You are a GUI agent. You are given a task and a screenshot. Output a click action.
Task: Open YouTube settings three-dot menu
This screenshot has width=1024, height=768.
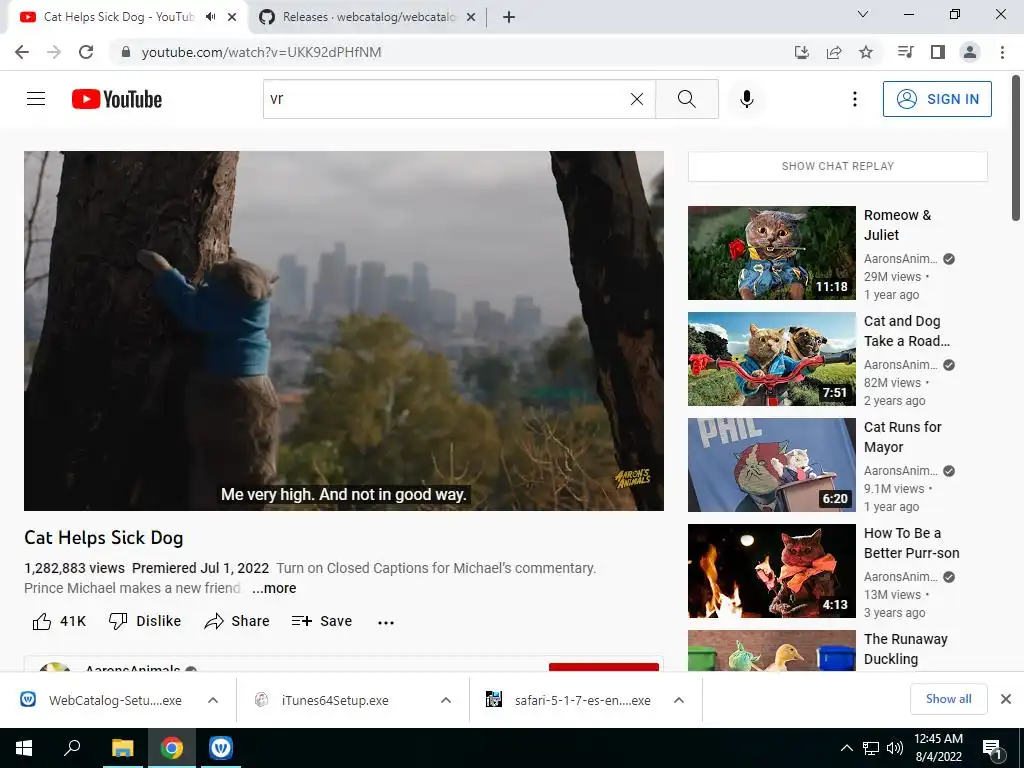(x=854, y=99)
